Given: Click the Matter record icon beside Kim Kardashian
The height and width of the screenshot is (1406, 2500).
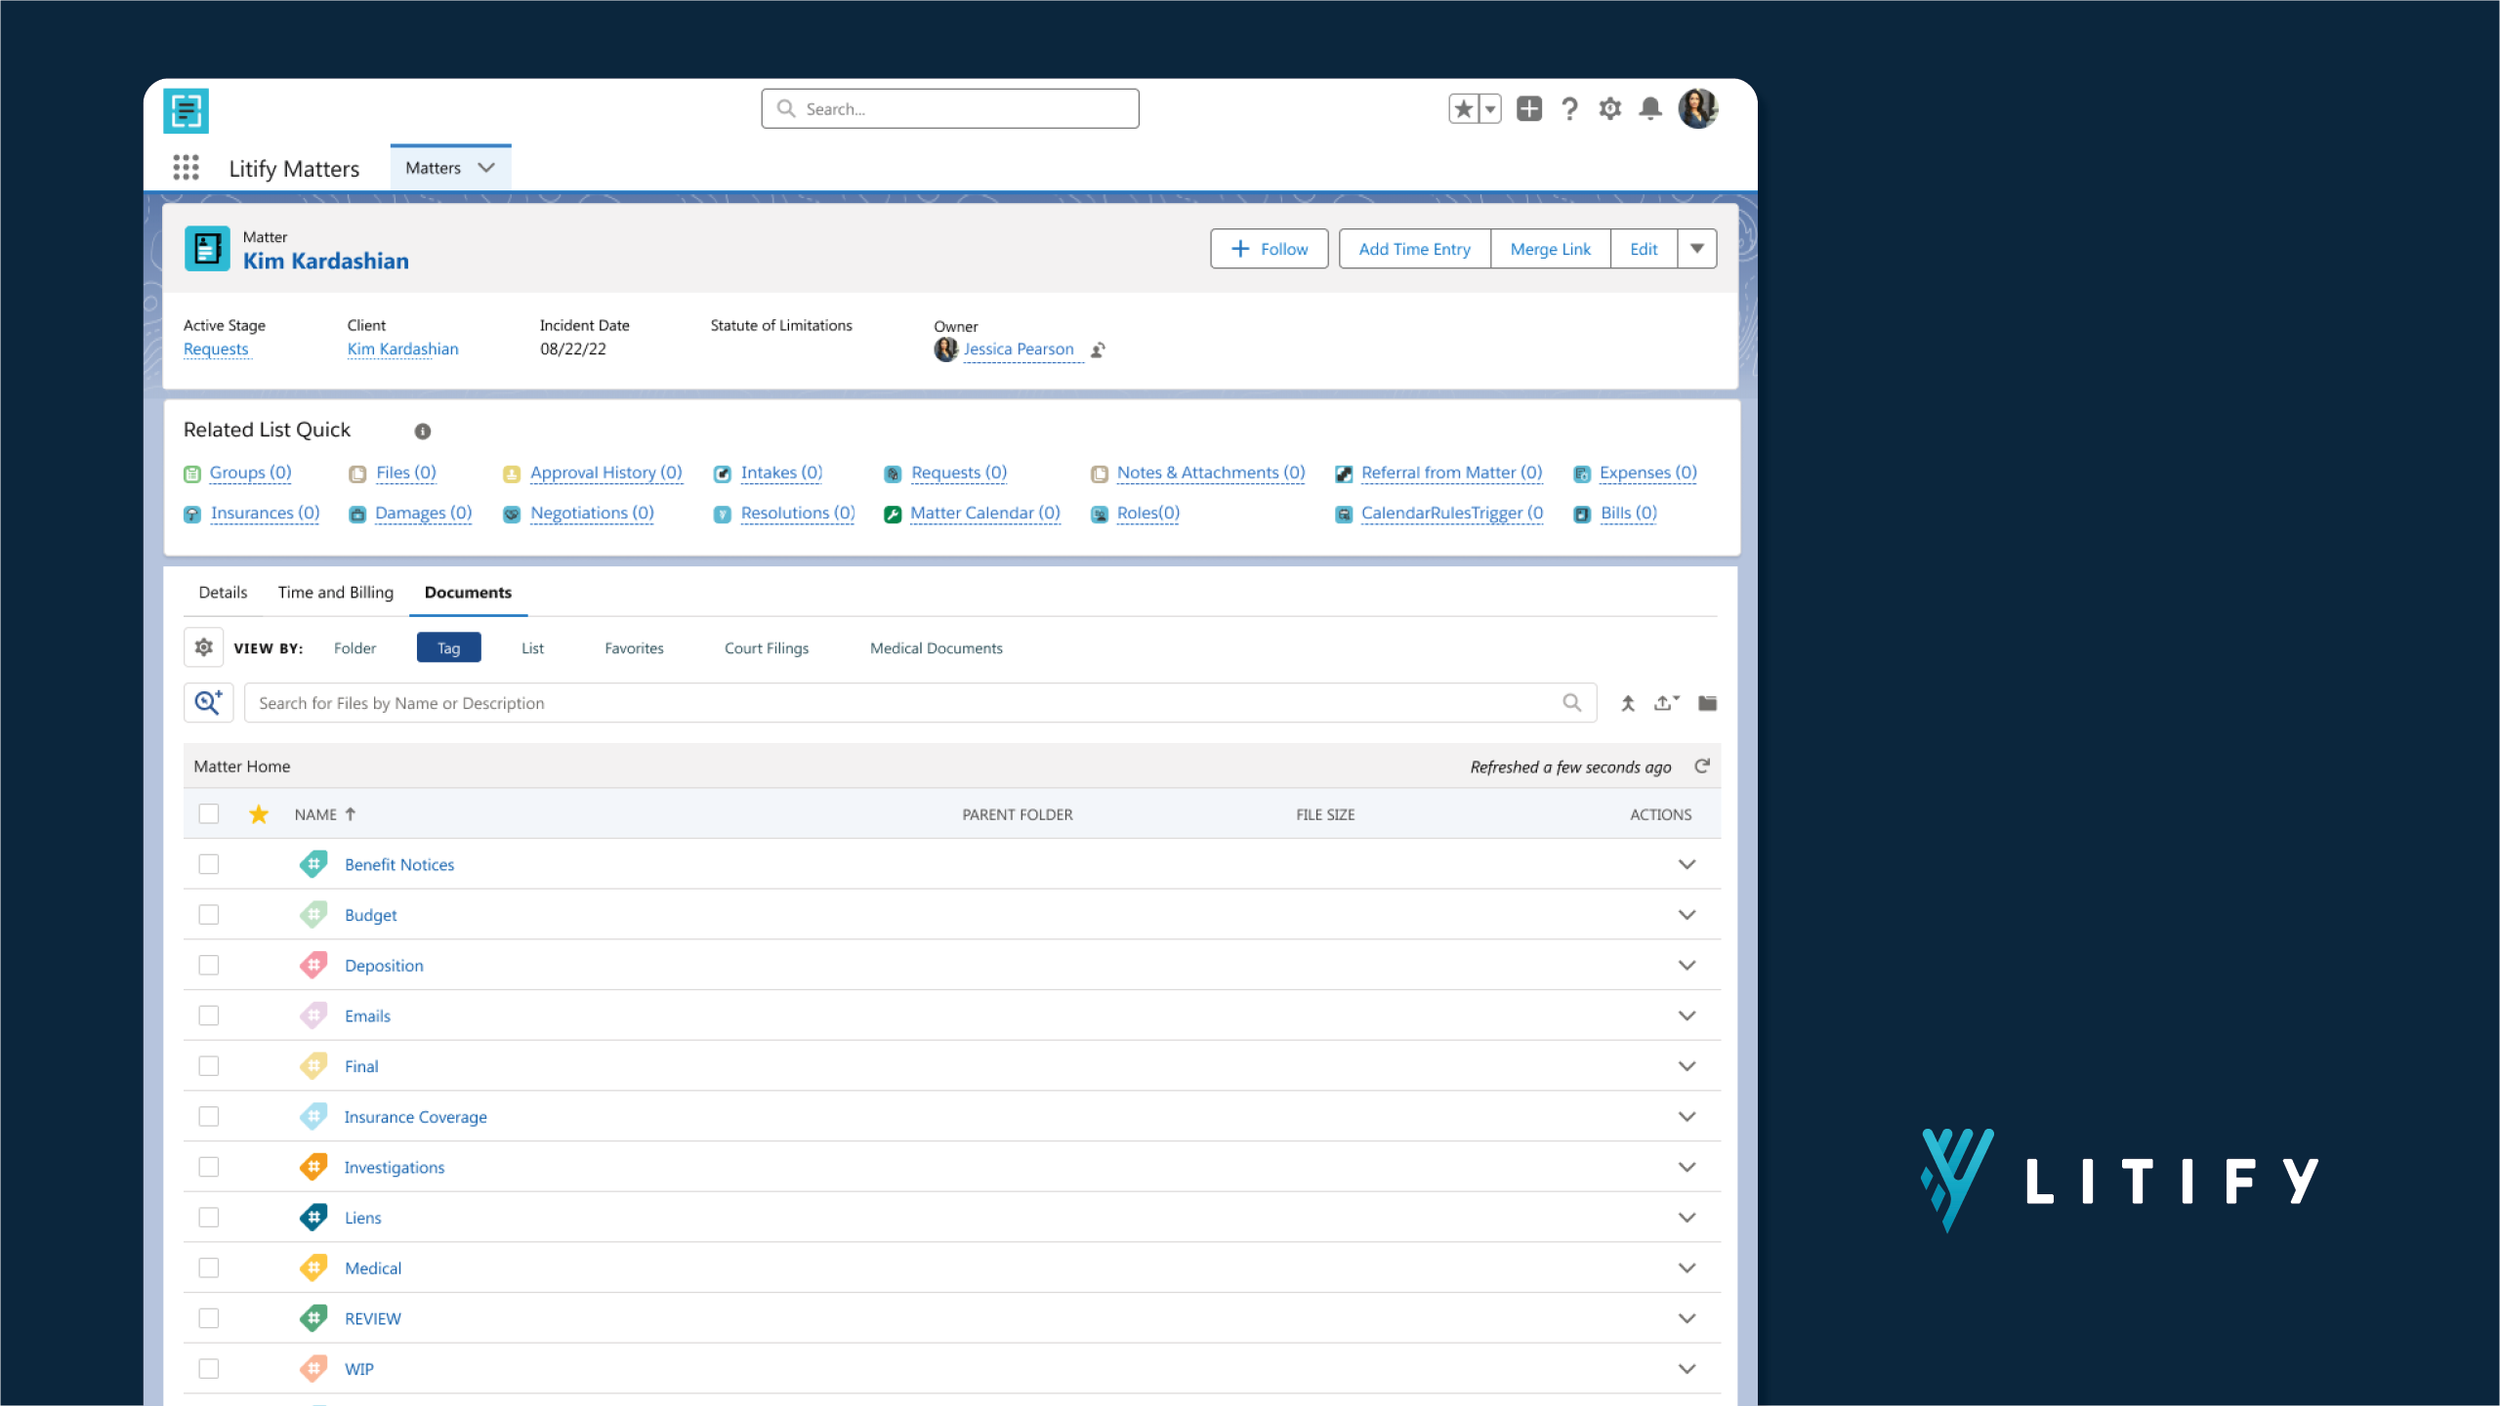Looking at the screenshot, I should point(207,249).
